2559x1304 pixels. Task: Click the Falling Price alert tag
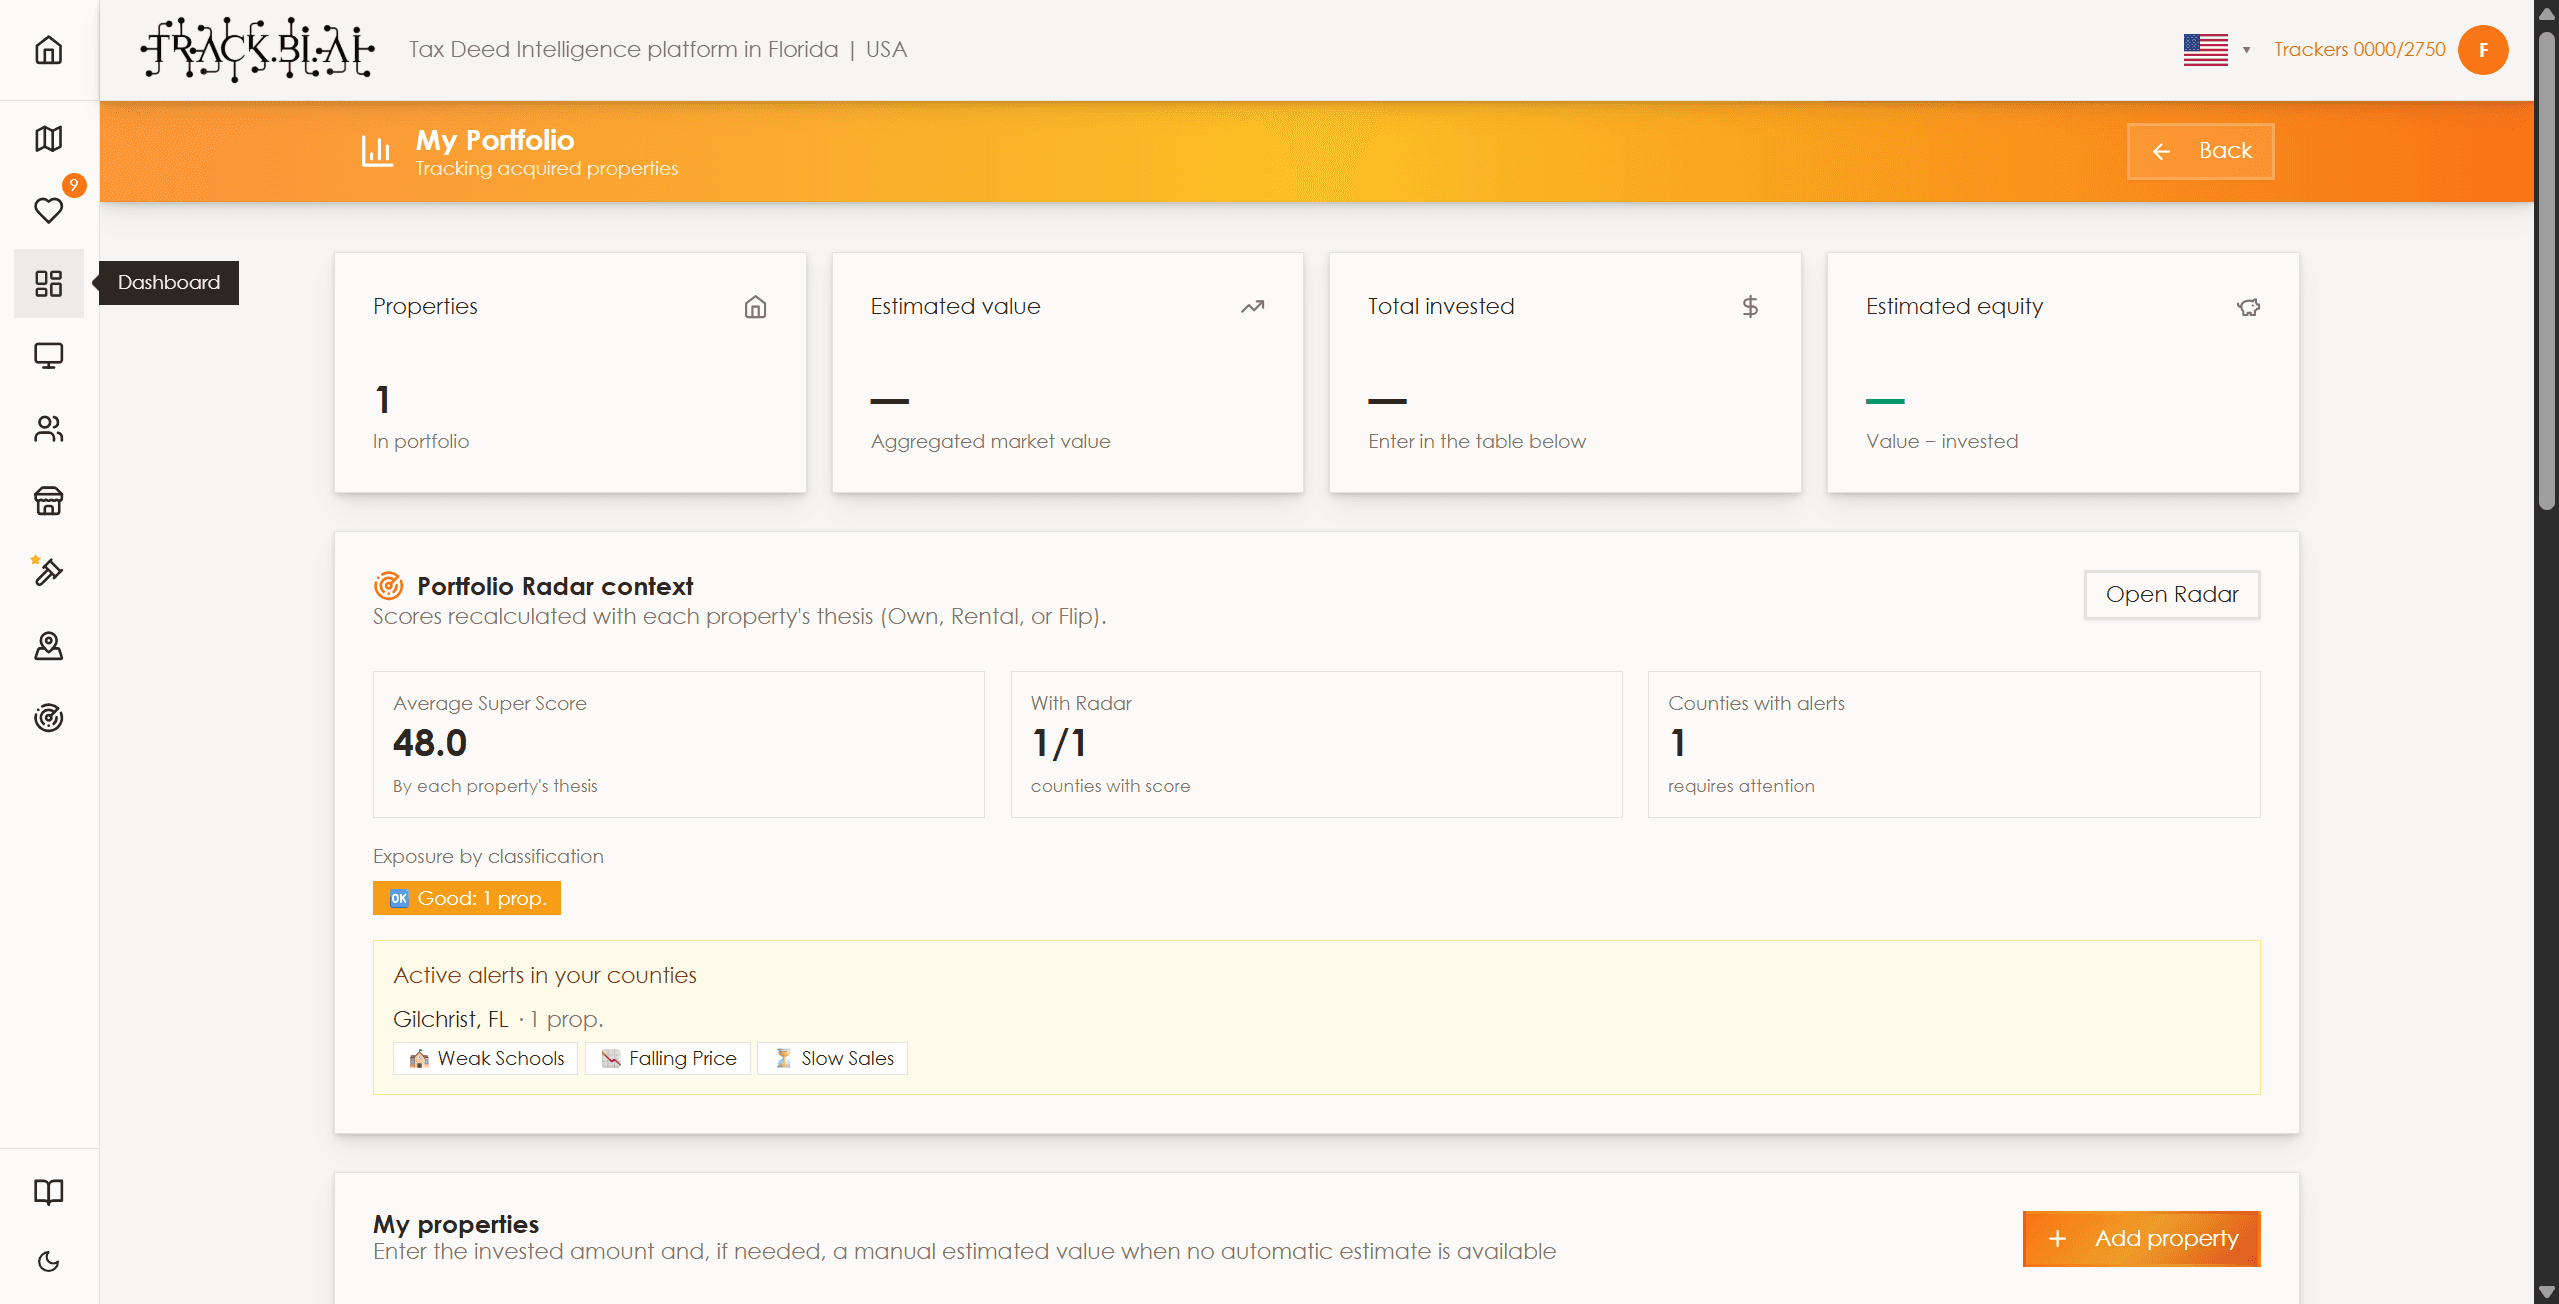coord(668,1058)
